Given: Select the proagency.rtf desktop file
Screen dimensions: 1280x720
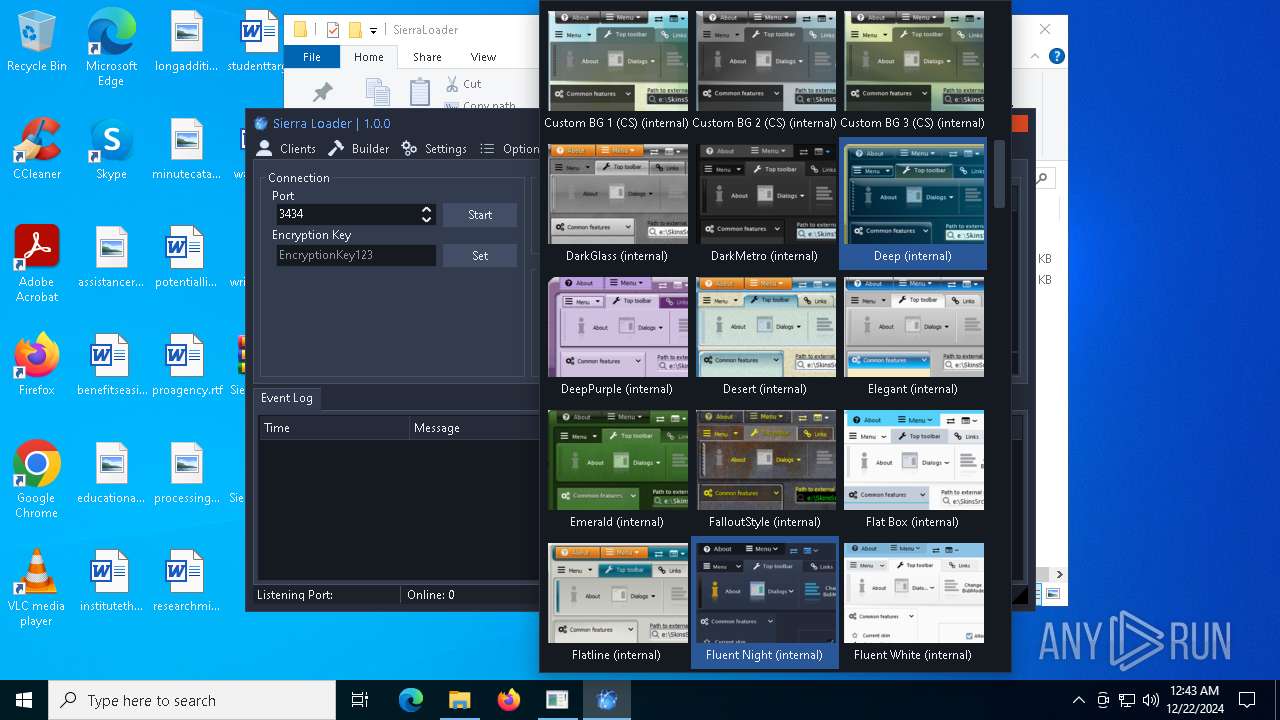Looking at the screenshot, I should tap(187, 365).
